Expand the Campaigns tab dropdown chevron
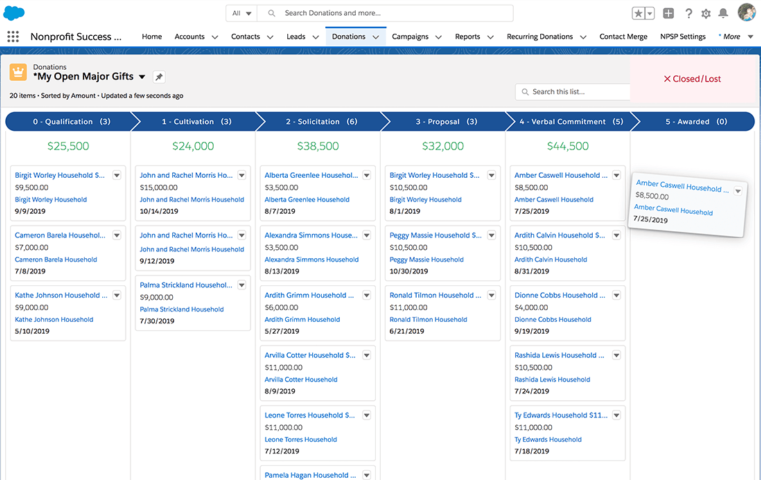Screen dimensions: 761x480 pos(438,37)
